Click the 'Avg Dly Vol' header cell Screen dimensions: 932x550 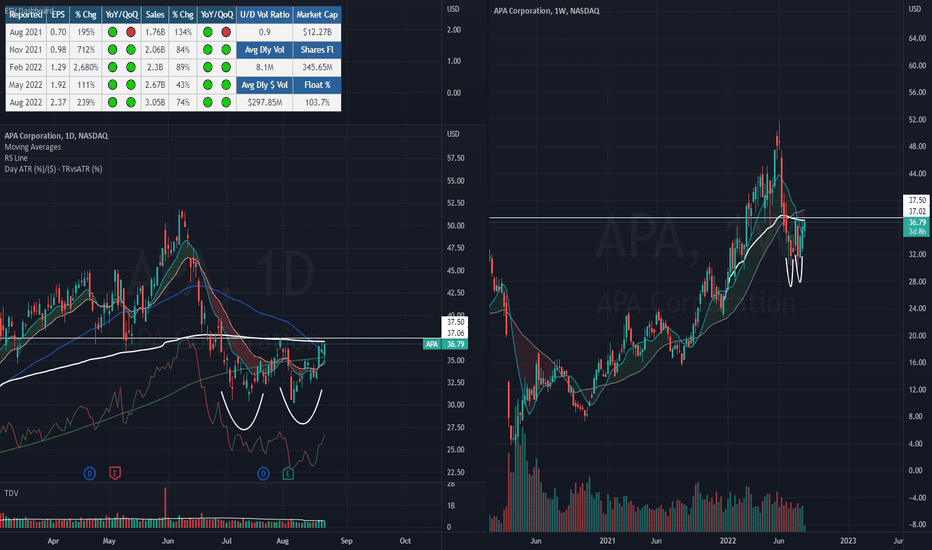point(265,50)
